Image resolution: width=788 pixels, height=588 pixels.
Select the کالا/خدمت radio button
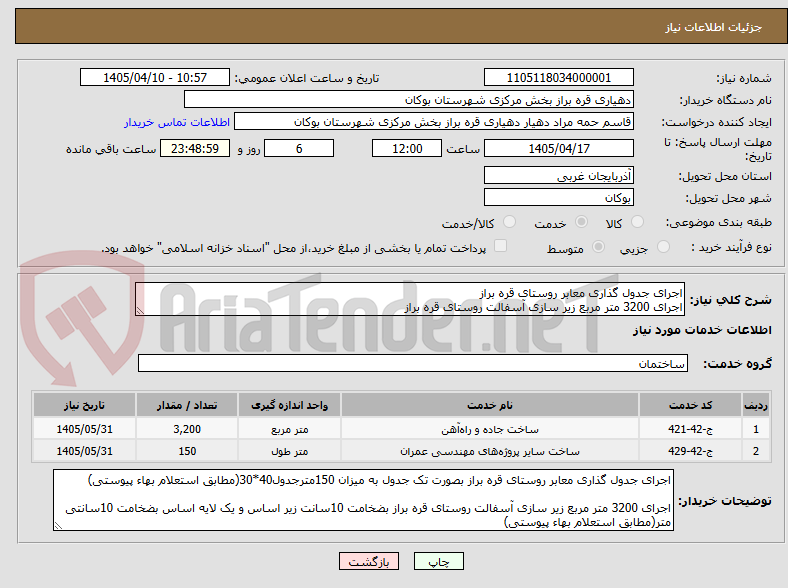click(509, 222)
